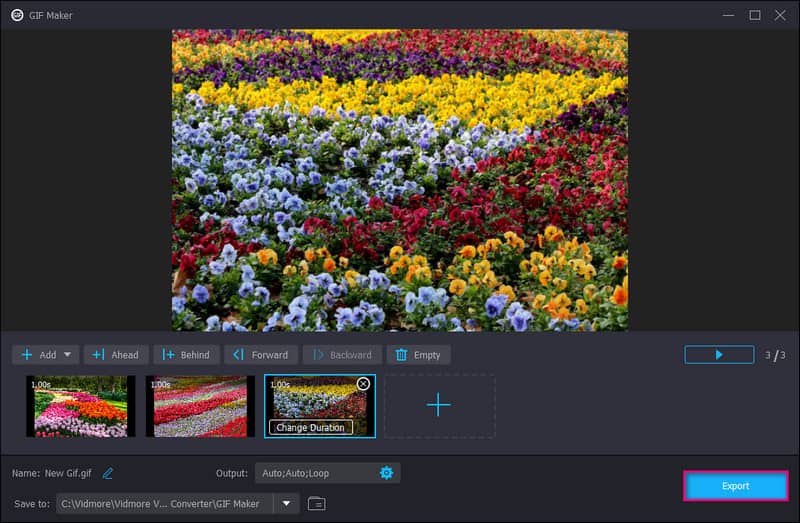Viewport: 800px width, 523px height.
Task: Open the output settings gear
Action: click(x=386, y=473)
